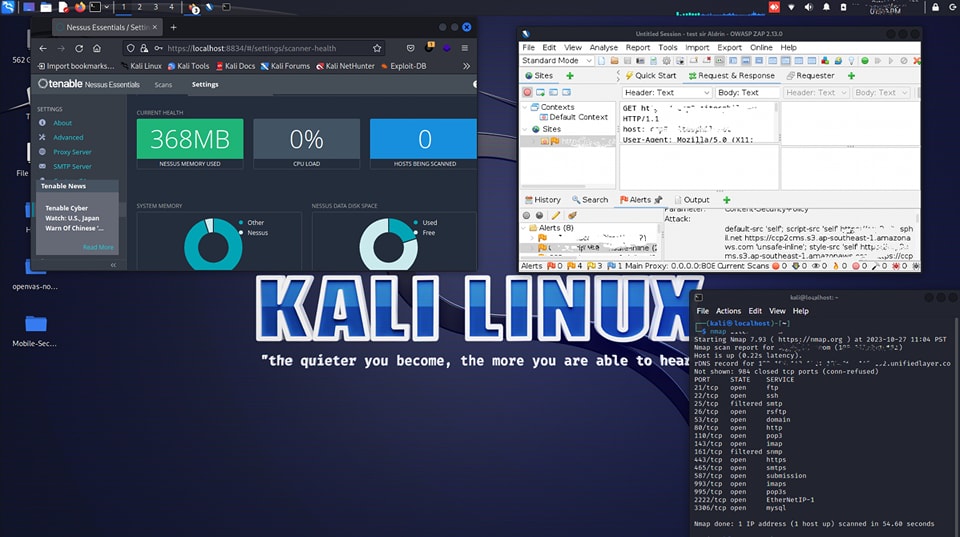The height and width of the screenshot is (537, 960).
Task: Toggle expand Sites tabs layout in ZAP toolbar
Action: click(732, 61)
